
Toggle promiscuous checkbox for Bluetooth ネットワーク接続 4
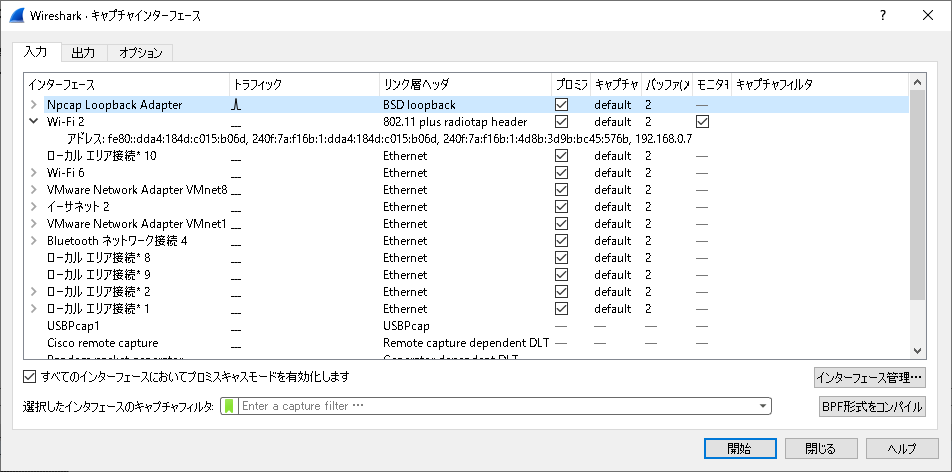click(562, 241)
